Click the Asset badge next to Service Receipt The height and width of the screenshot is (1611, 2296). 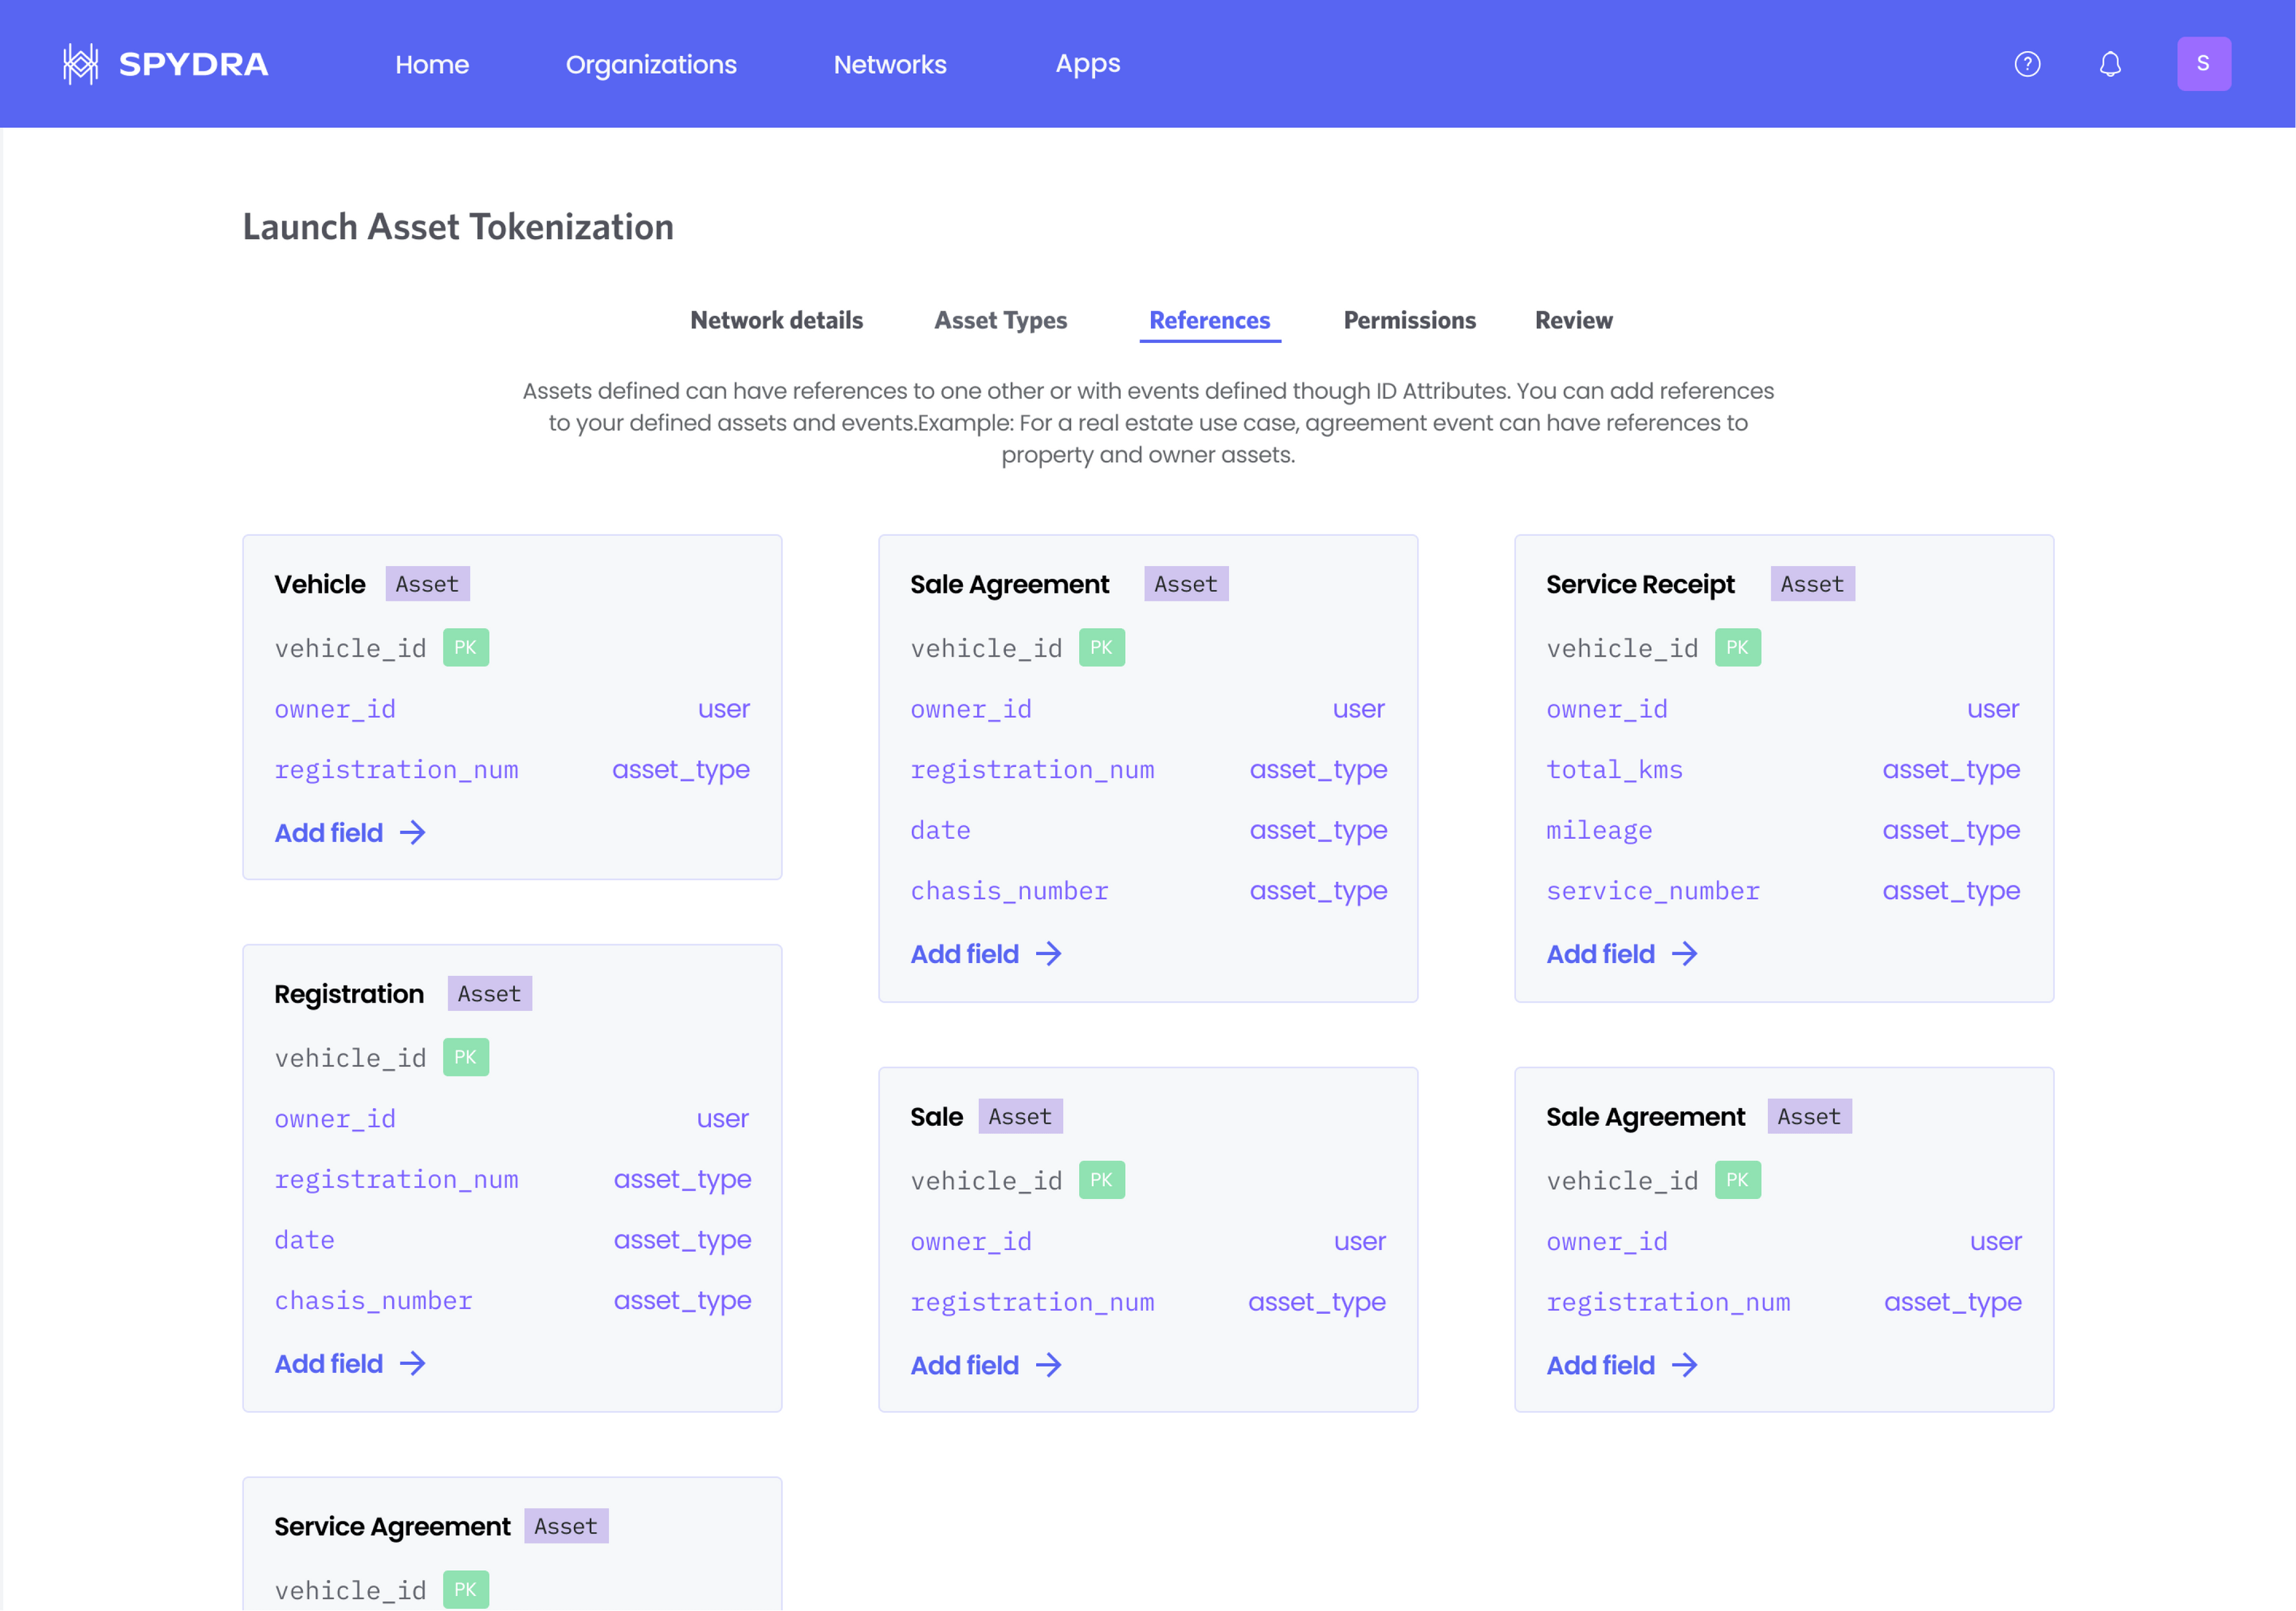1812,583
